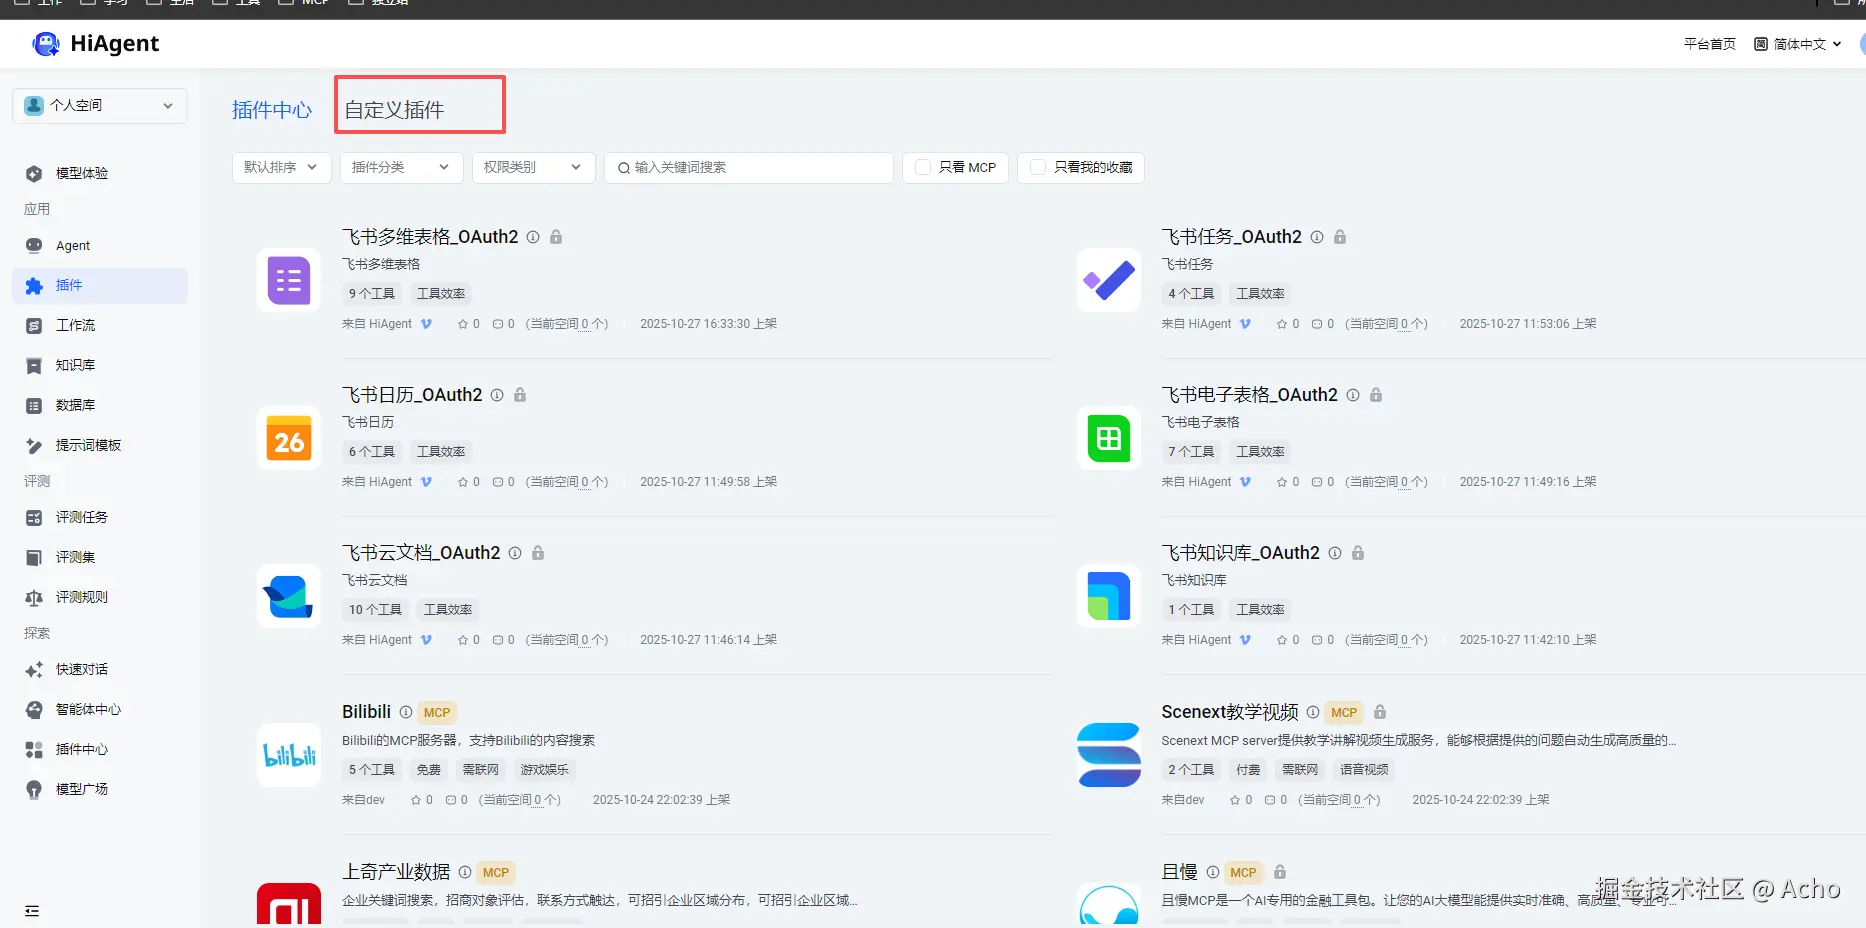1866x928 pixels.
Task: Favorite the 飞书多维表格_OAuth2 plugin star
Action: (x=463, y=324)
